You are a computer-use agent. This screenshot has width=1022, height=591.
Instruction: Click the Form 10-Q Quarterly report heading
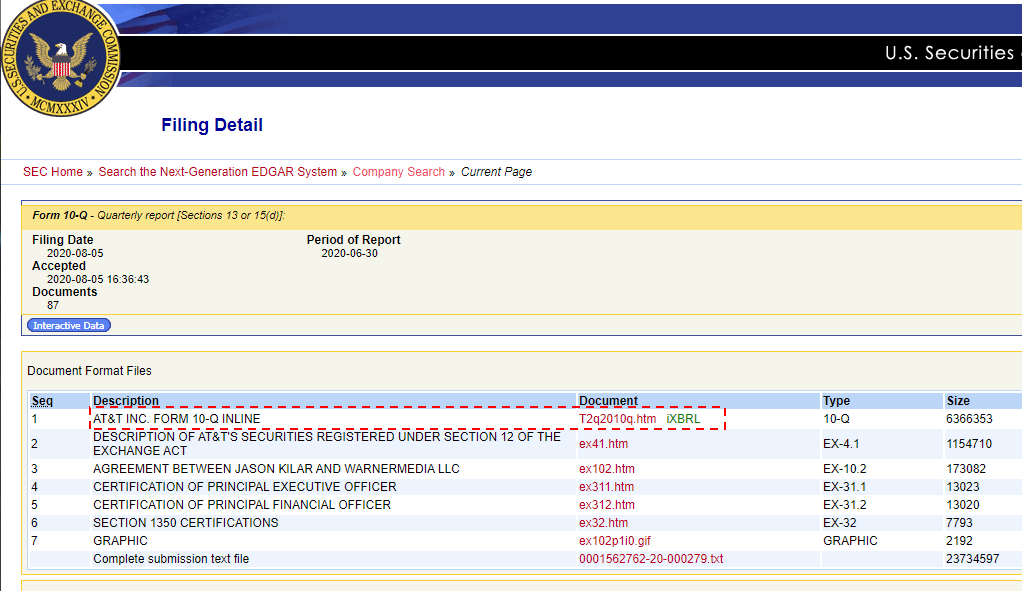158,216
